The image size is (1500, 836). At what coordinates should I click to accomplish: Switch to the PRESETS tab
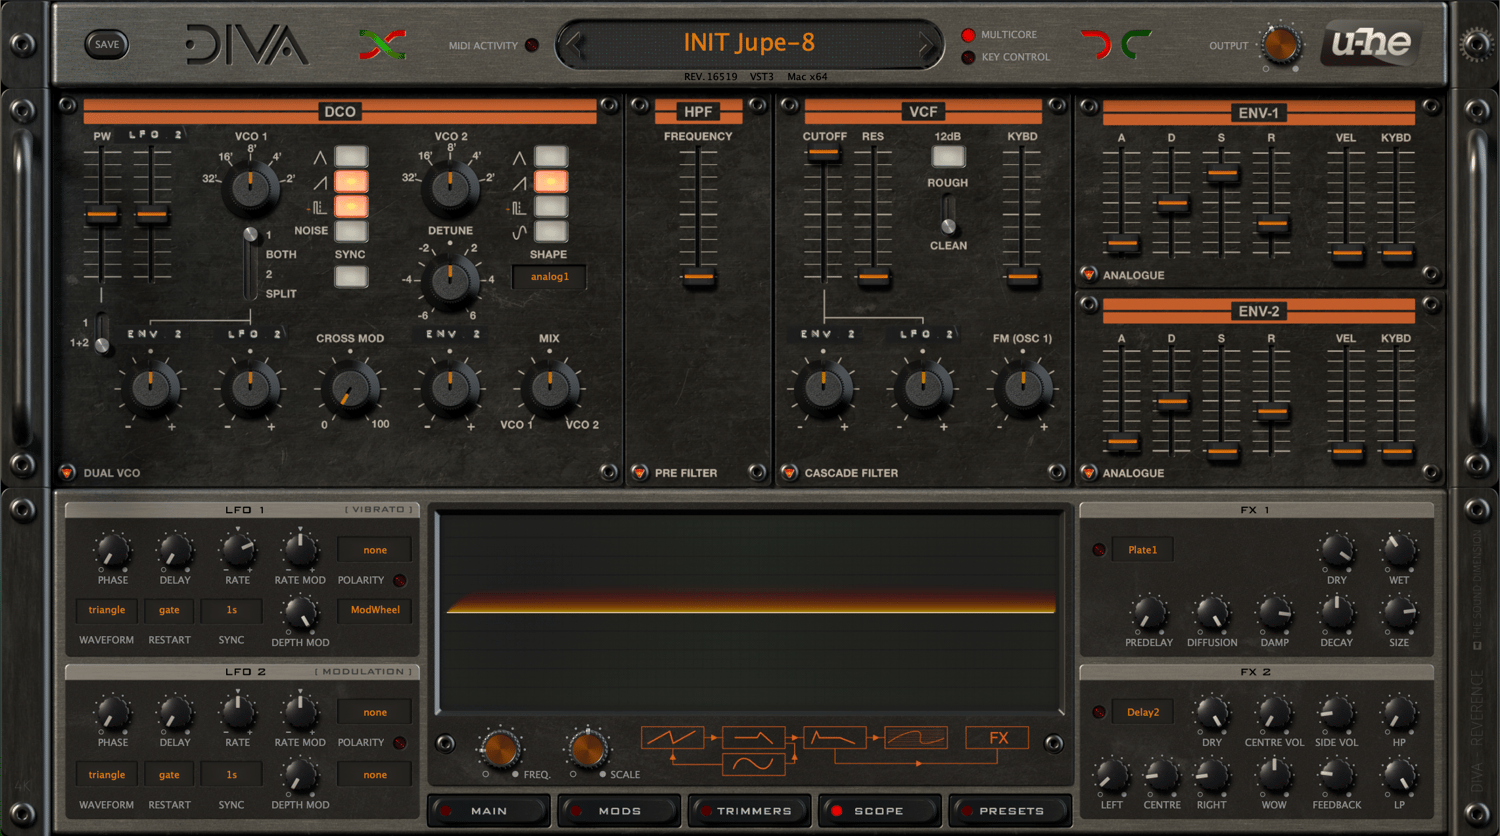coord(1010,810)
